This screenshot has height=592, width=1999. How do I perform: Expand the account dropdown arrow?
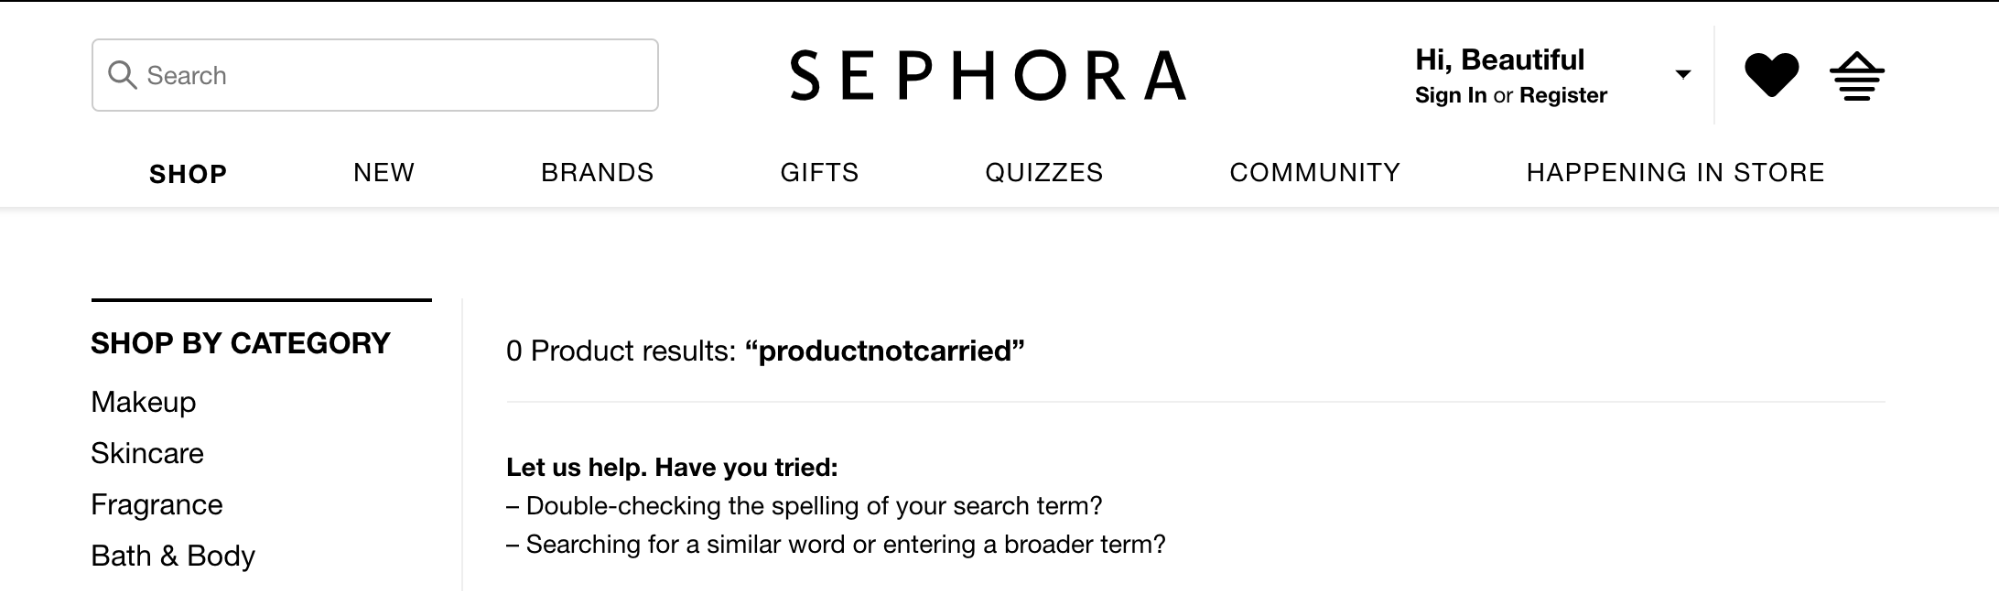click(1683, 74)
